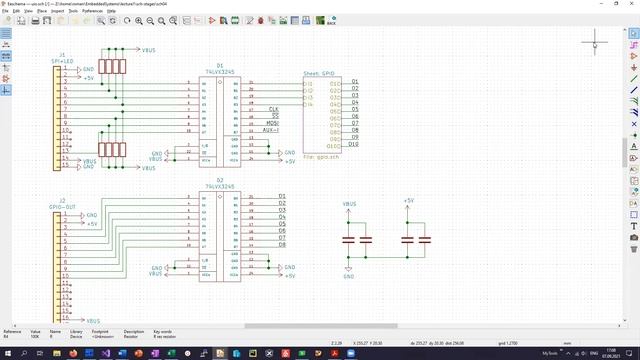Select the Wire to bus entry tool

pyautogui.click(x=634, y=101)
